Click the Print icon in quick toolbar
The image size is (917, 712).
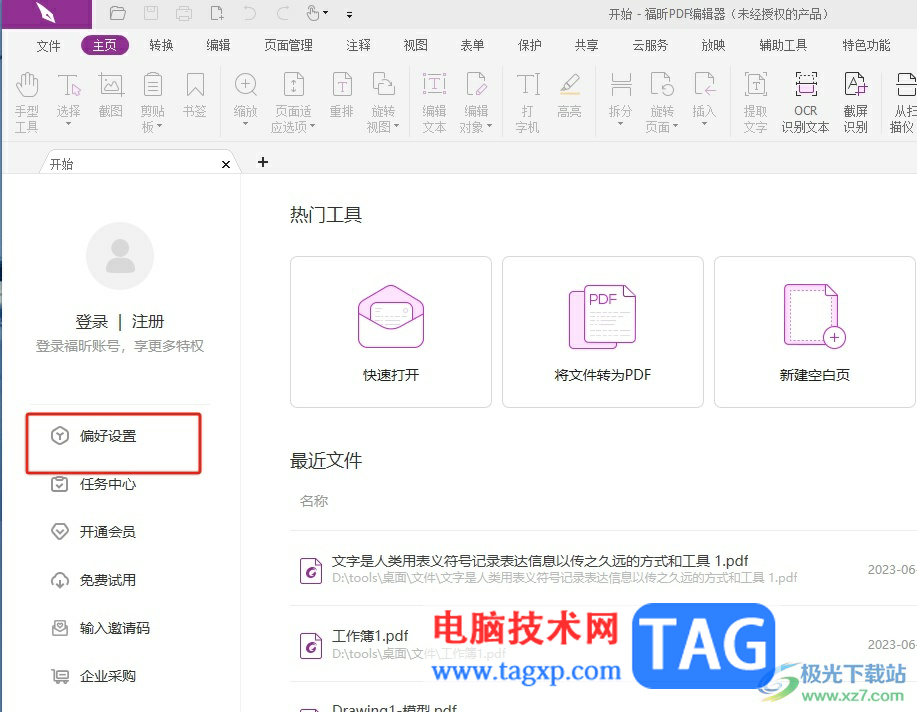[184, 13]
